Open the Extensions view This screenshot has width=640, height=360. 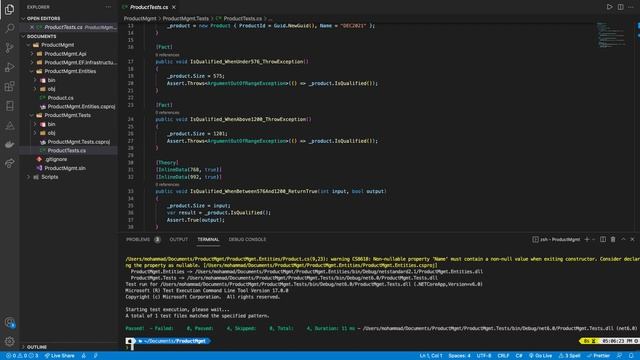[9, 87]
